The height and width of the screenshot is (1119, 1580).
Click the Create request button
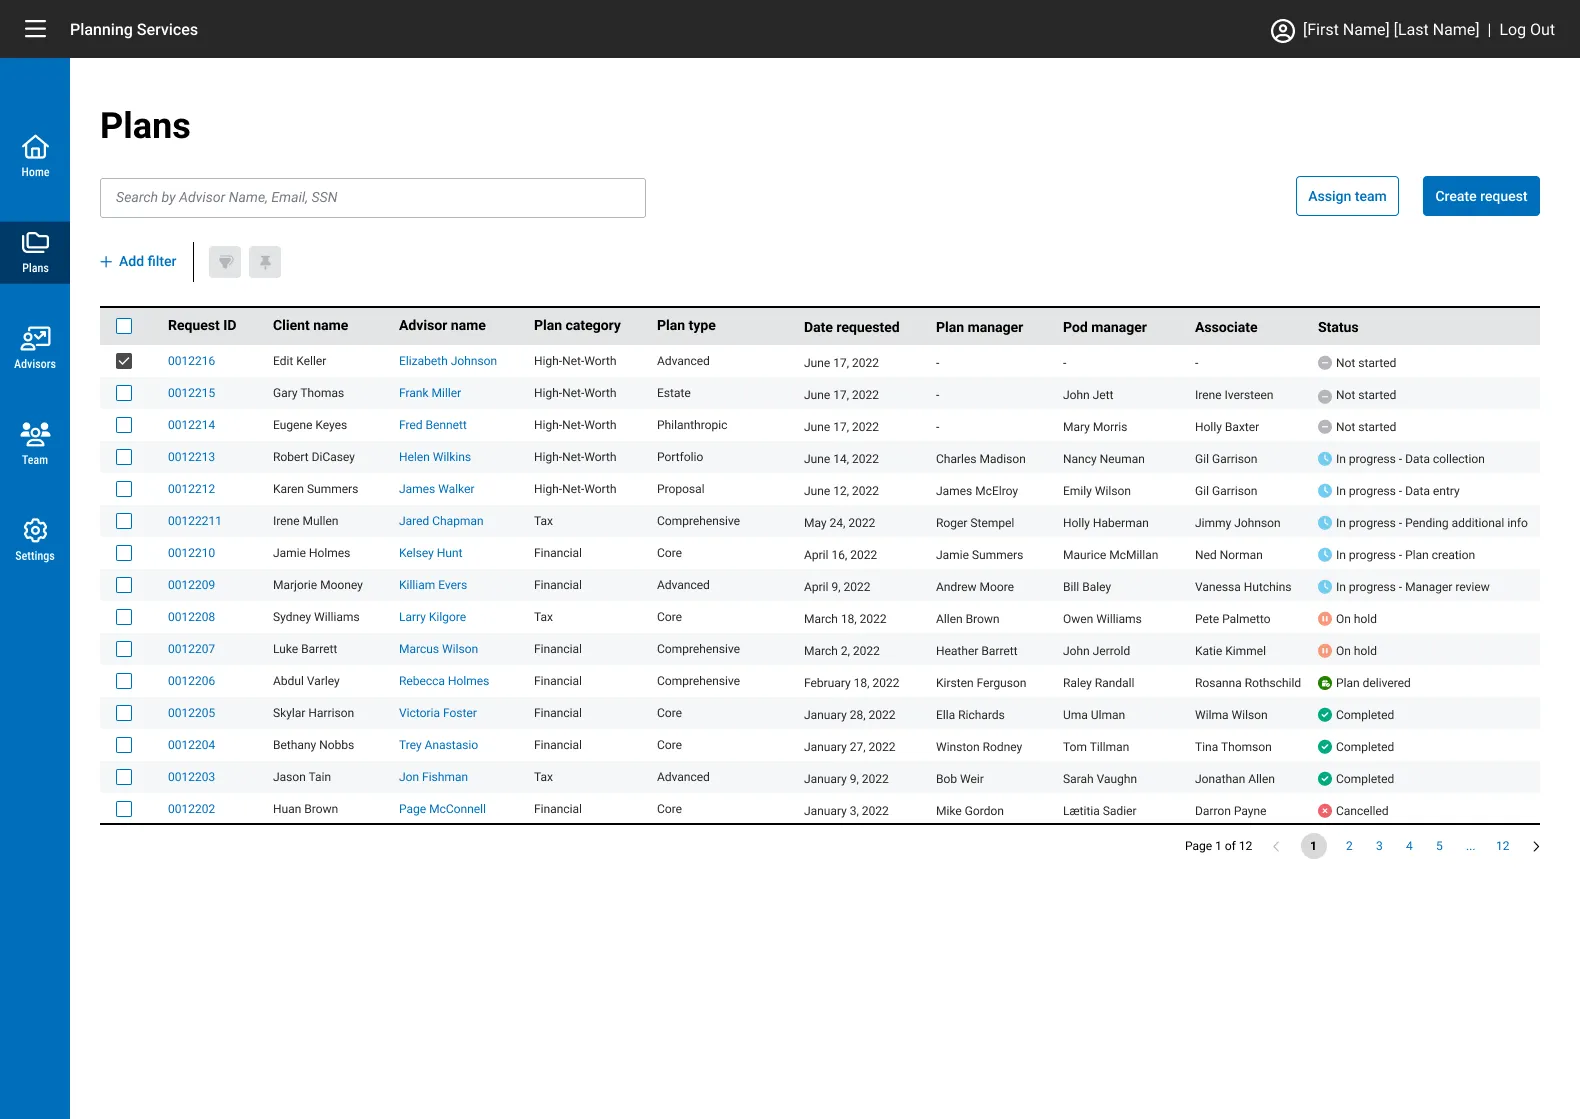point(1481,196)
